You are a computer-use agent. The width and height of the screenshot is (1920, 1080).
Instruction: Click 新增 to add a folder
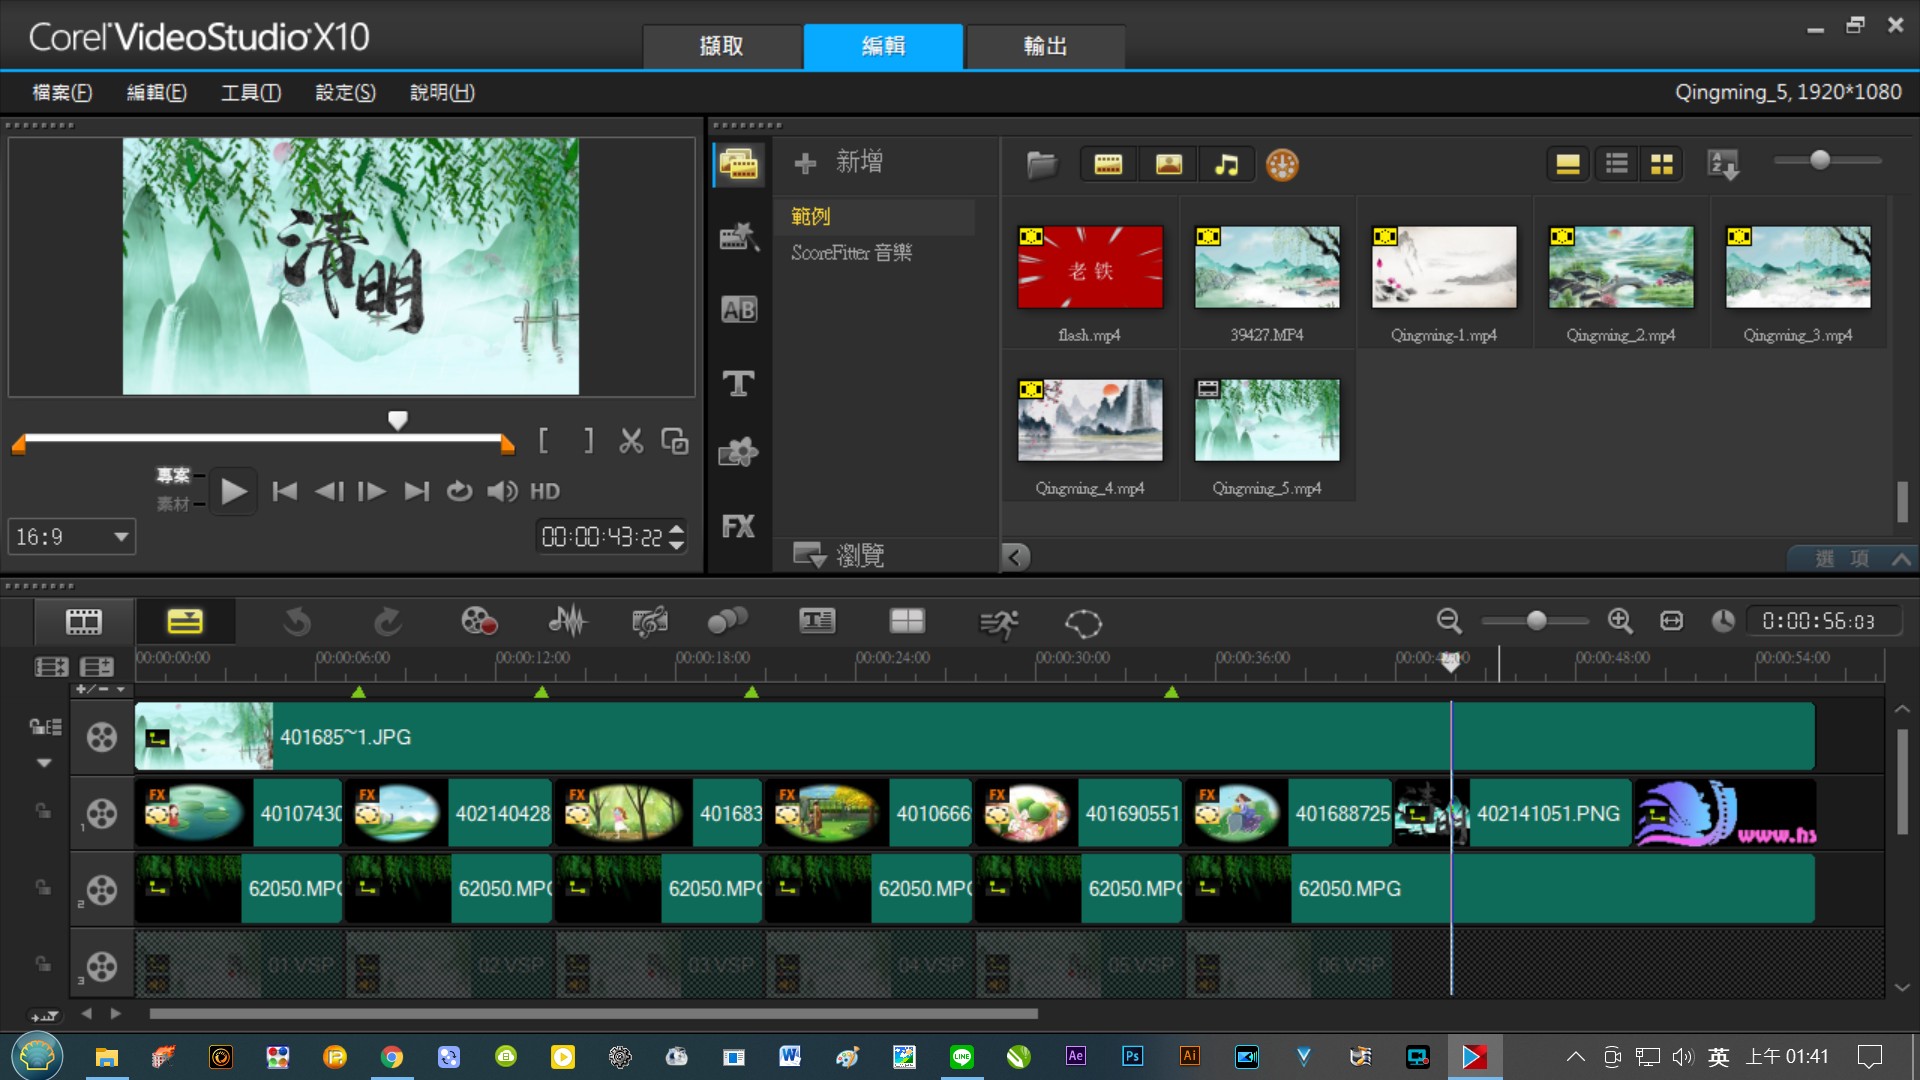coord(838,162)
